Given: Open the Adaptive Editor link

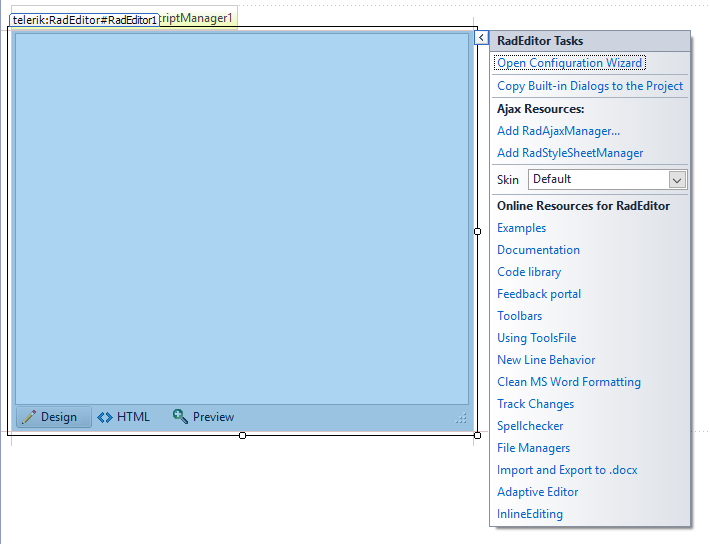Looking at the screenshot, I should pos(537,492).
